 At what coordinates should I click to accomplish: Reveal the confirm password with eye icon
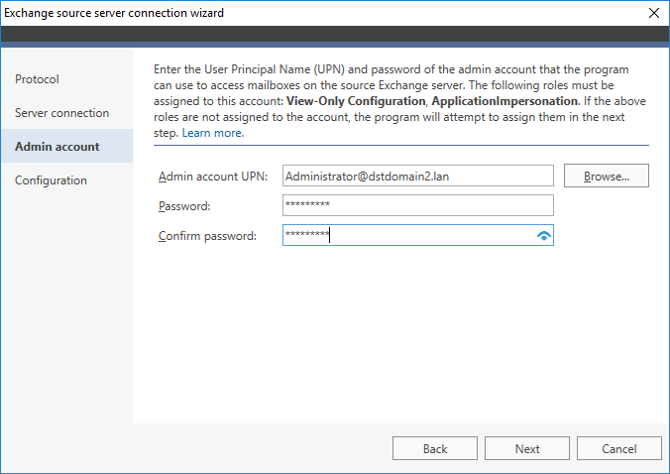click(543, 236)
